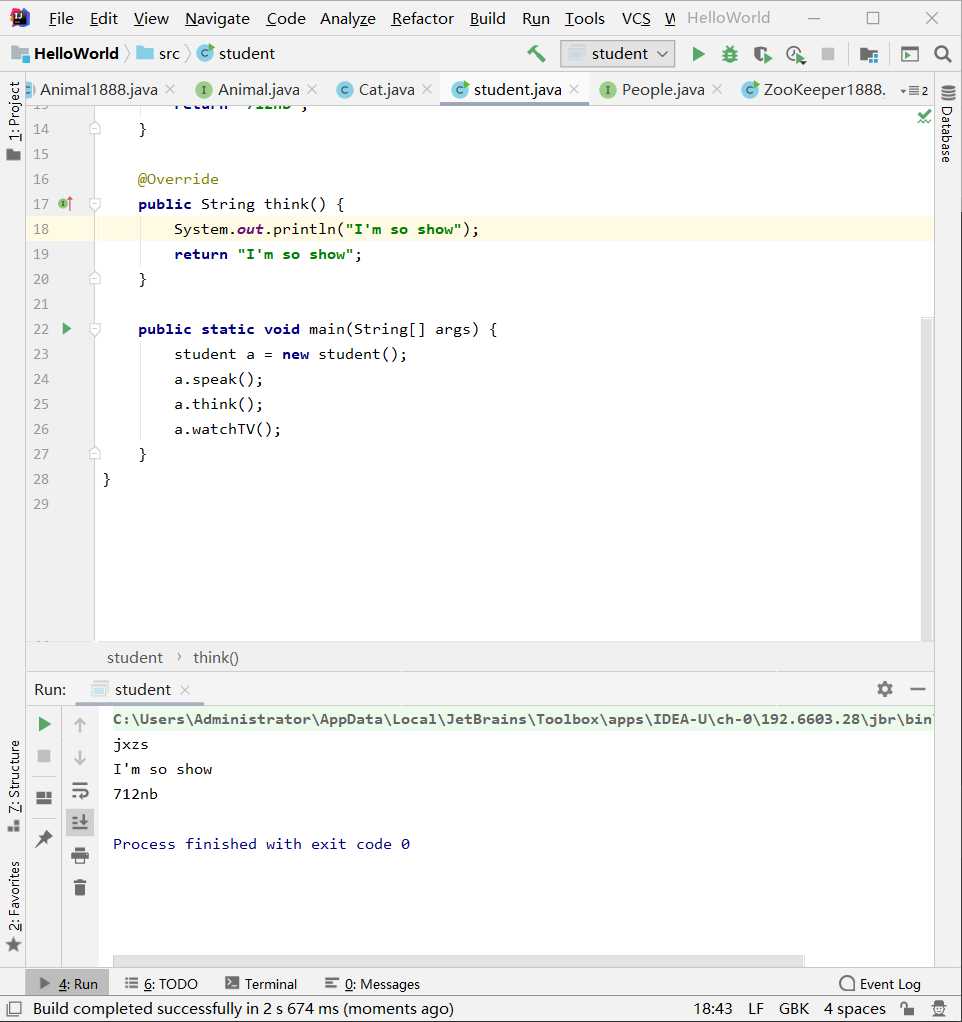Click the Up the stack trace arrow
962x1022 pixels.
tap(80, 725)
